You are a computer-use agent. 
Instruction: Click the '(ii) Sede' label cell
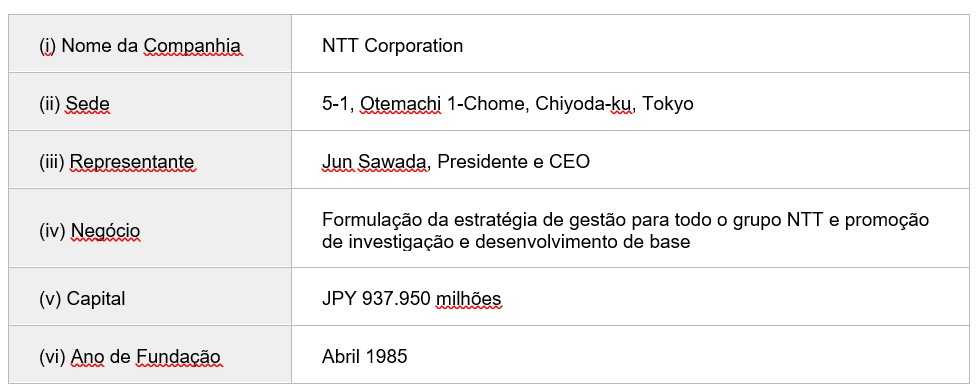150,102
